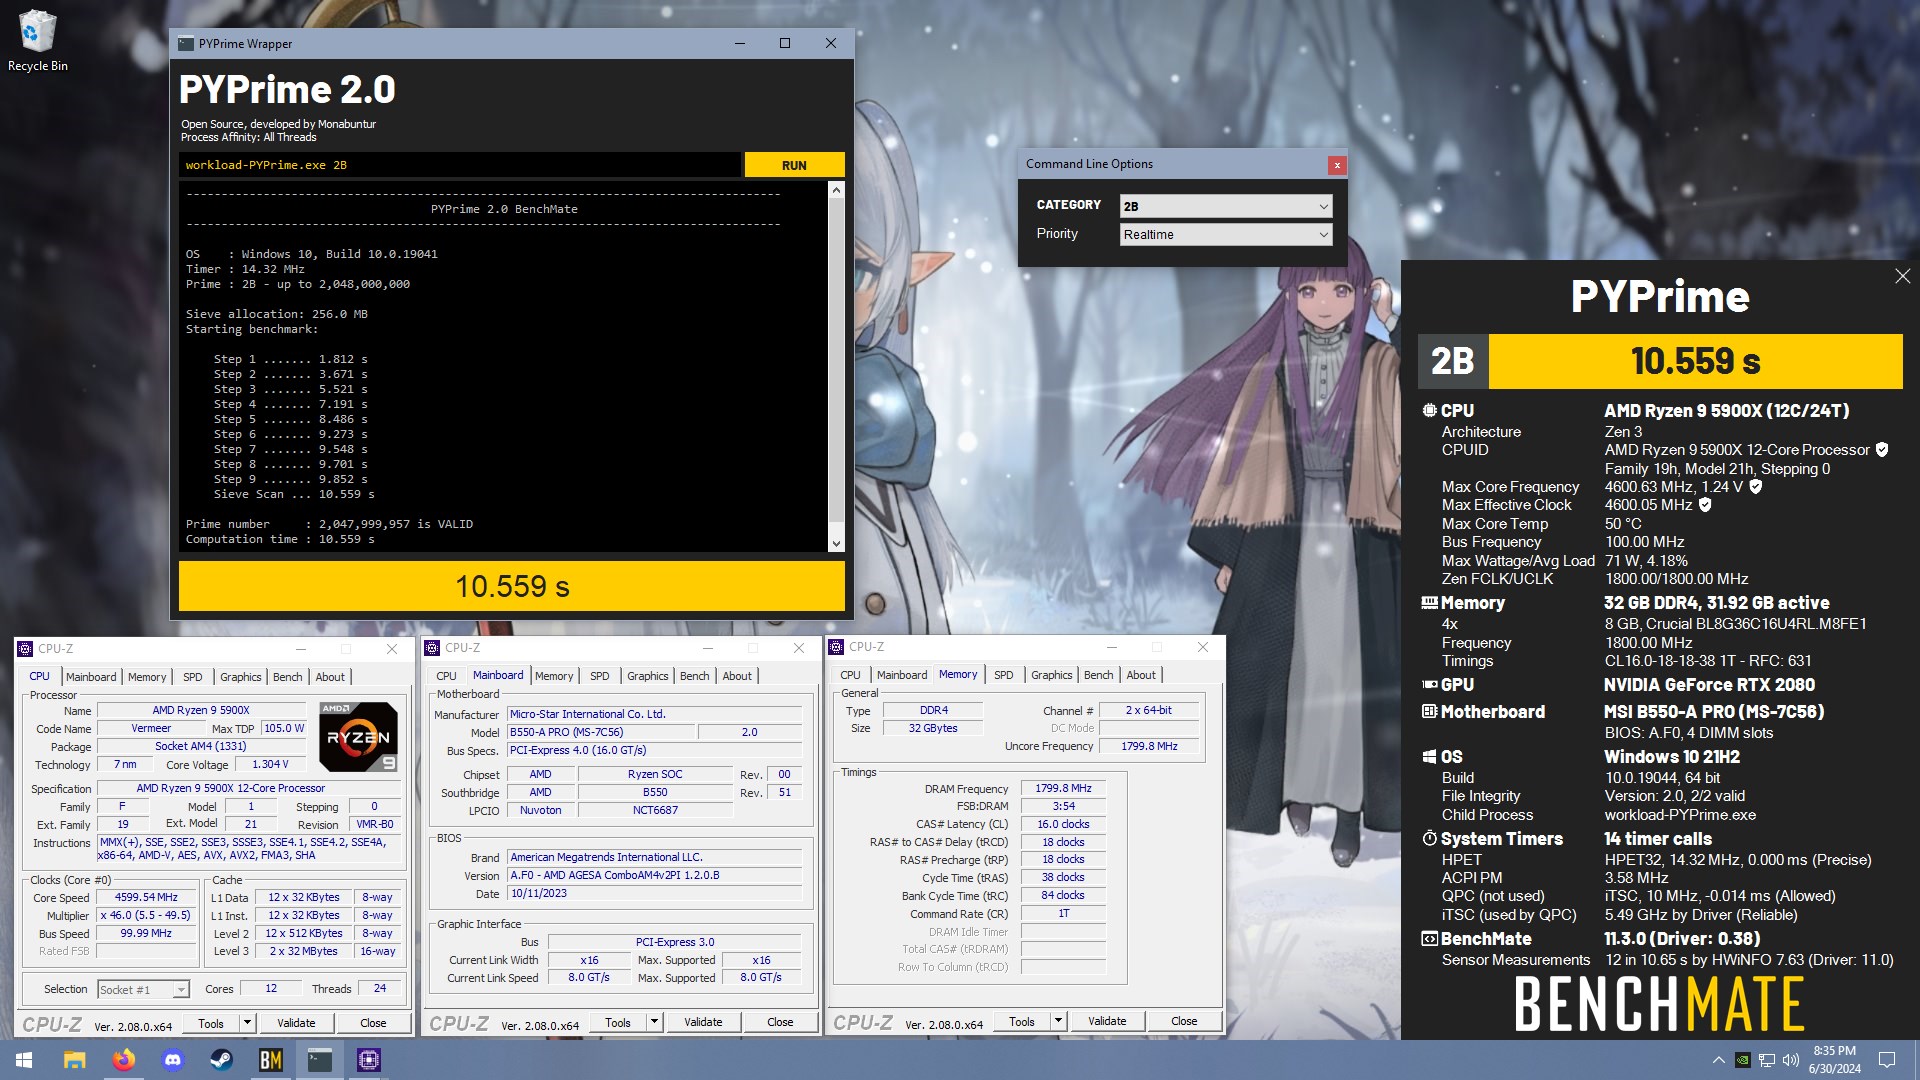This screenshot has width=1920, height=1080.
Task: Click the System Timers clock icon
Action: (x=1430, y=839)
